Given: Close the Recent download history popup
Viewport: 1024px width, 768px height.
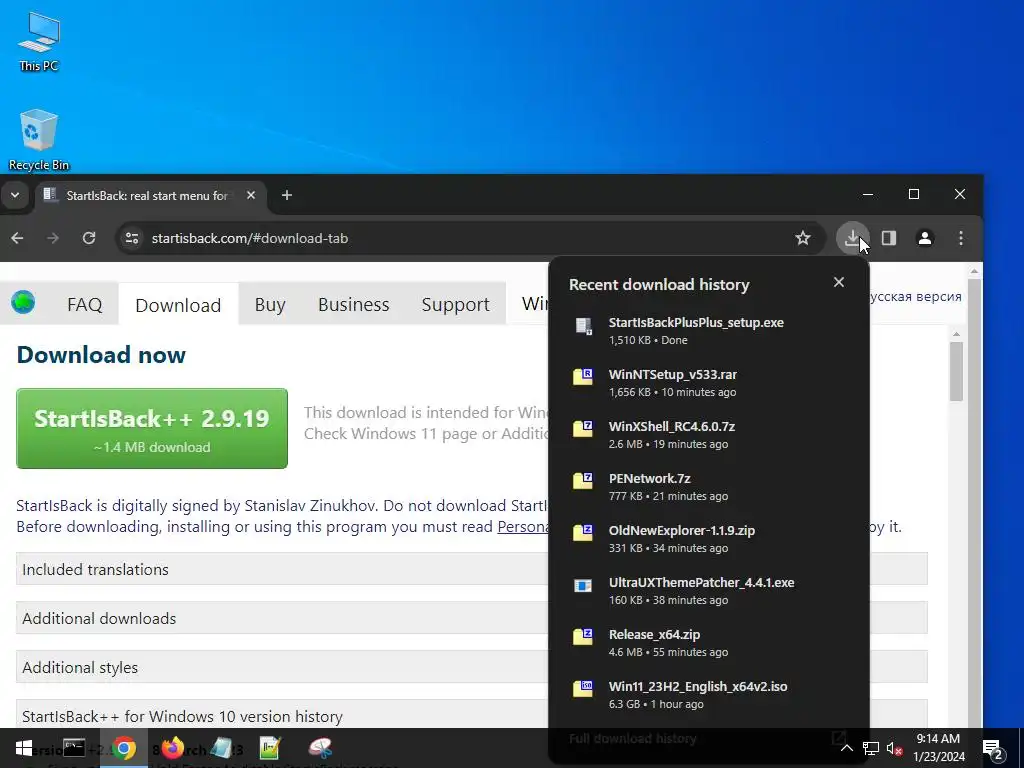Looking at the screenshot, I should pos(839,282).
